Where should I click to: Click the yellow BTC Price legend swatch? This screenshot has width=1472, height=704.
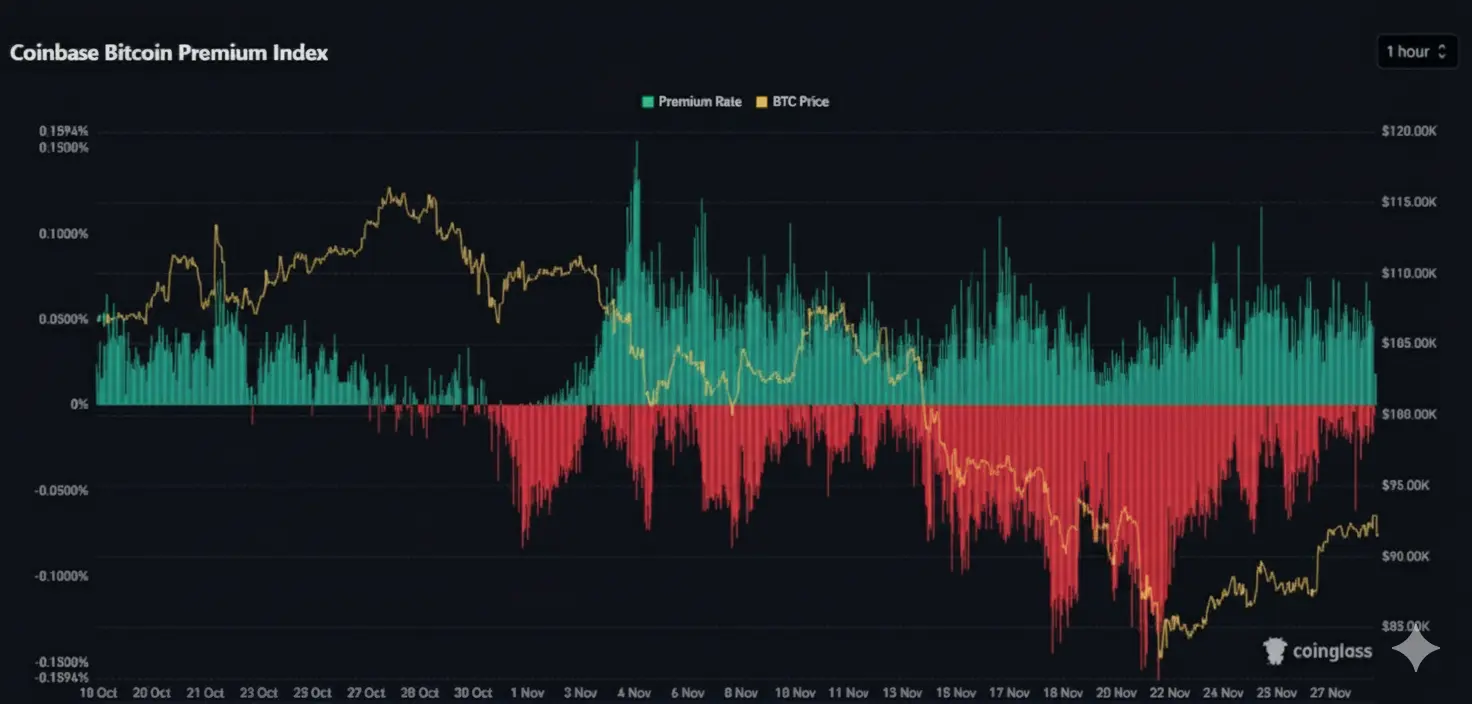[x=763, y=102]
